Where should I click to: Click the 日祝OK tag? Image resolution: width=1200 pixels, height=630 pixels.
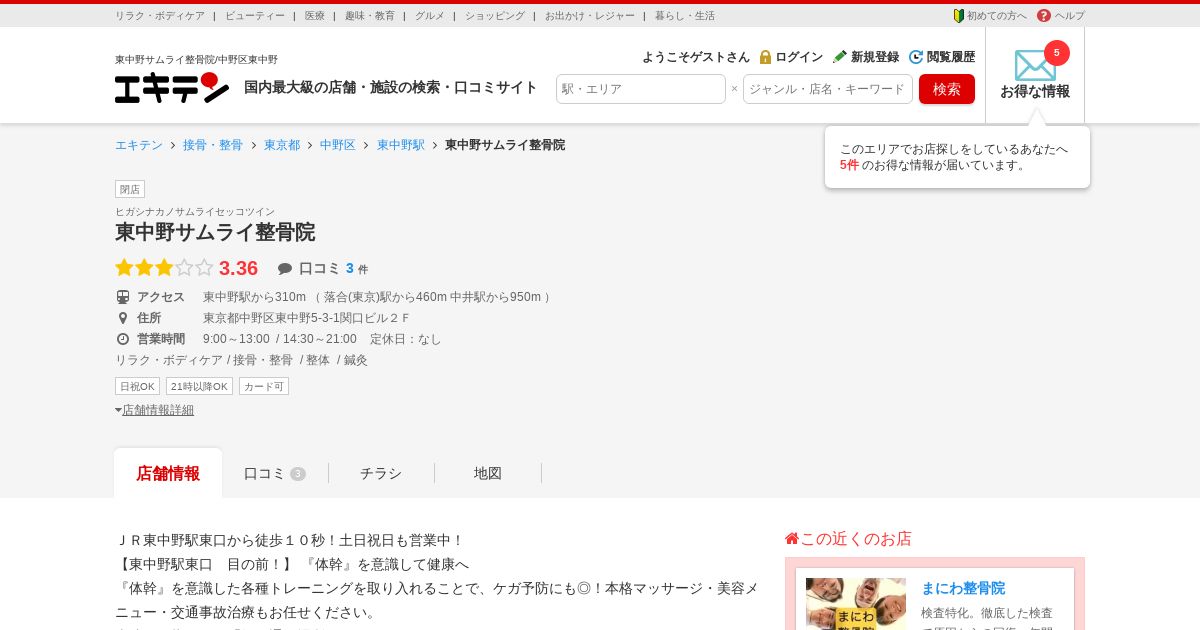click(x=137, y=386)
